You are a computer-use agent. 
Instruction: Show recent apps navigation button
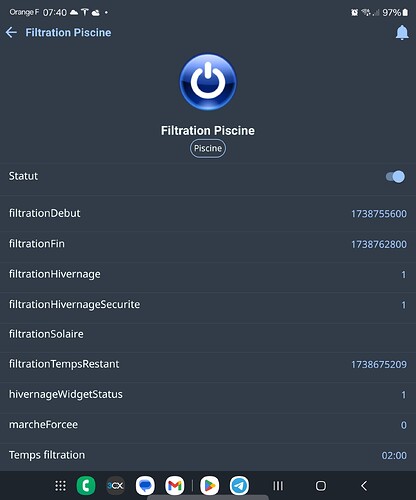click(x=278, y=486)
